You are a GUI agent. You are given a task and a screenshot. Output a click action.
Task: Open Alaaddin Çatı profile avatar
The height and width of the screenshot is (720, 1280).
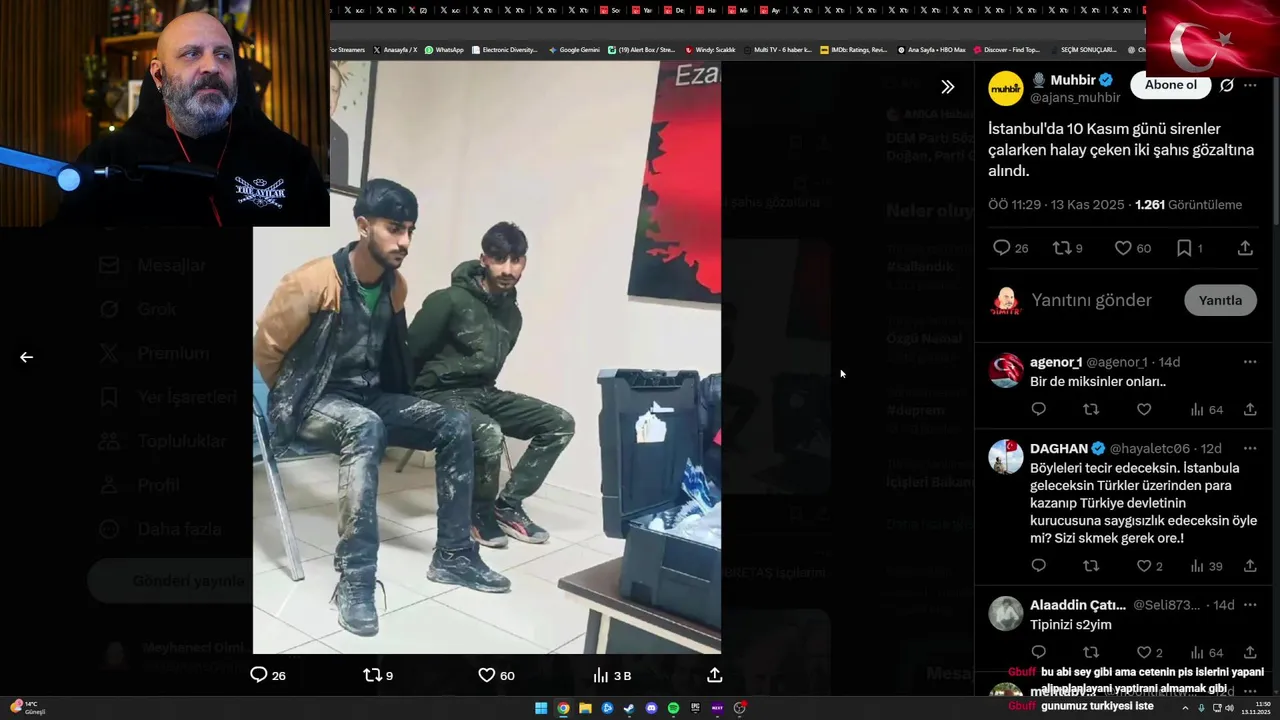[1006, 613]
